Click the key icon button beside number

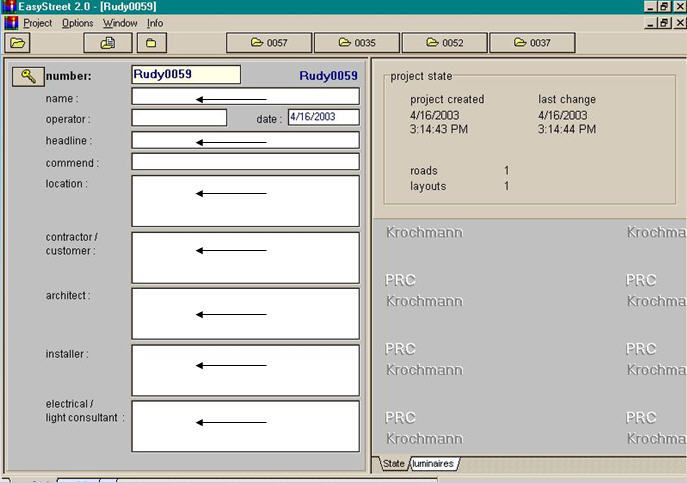28,76
